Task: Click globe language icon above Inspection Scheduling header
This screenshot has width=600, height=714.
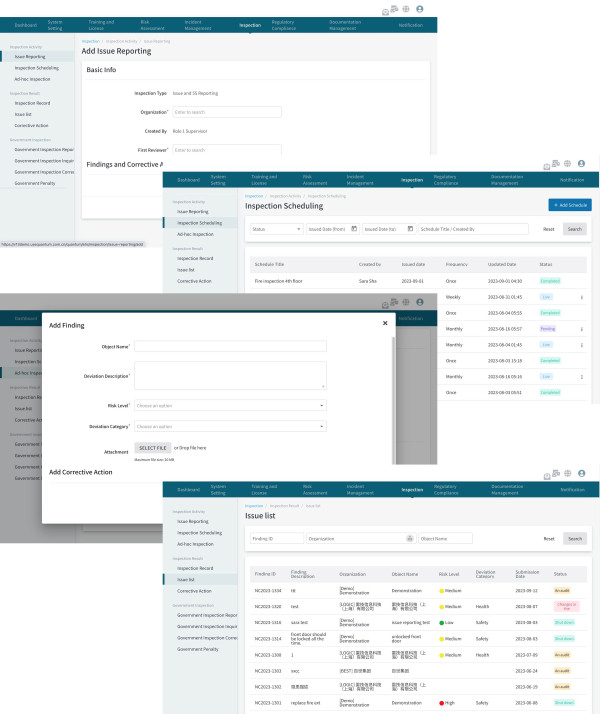Action: click(568, 164)
